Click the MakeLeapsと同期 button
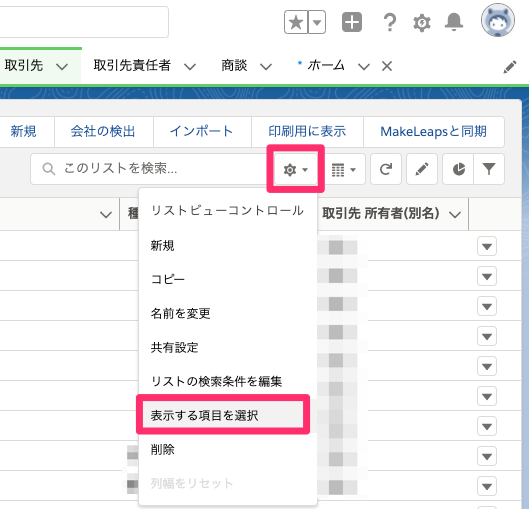The height and width of the screenshot is (509, 529). pos(434,132)
